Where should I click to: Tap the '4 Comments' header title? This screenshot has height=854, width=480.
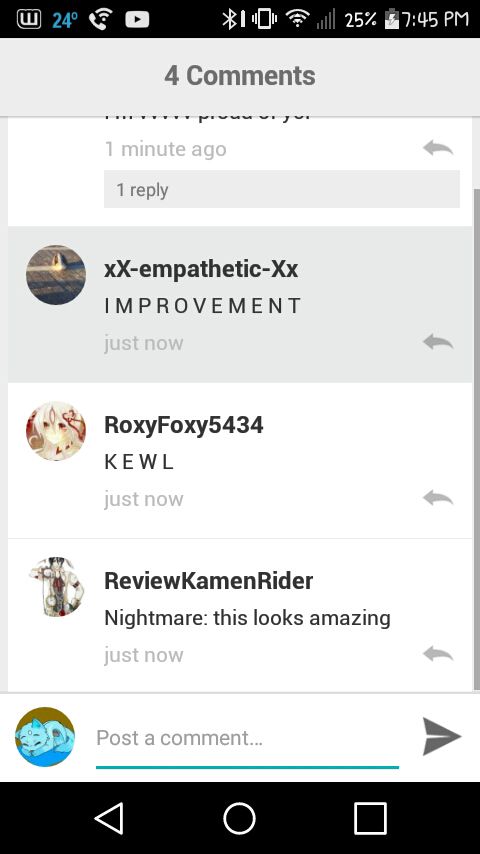240,75
